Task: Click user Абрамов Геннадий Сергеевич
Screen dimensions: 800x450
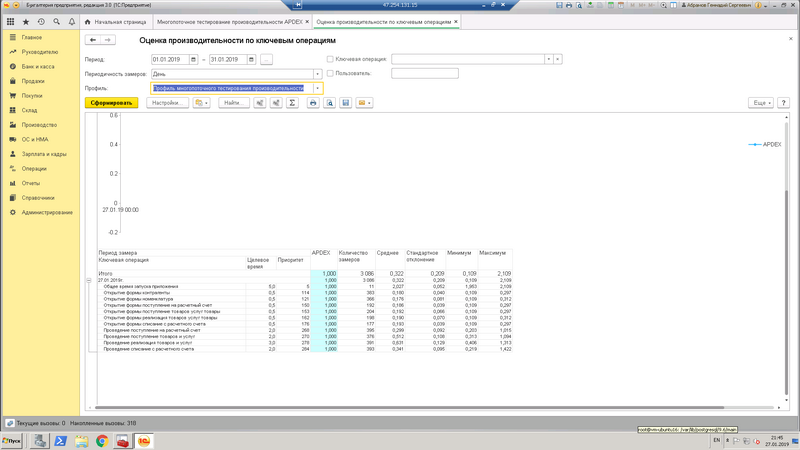Action: (x=716, y=5)
